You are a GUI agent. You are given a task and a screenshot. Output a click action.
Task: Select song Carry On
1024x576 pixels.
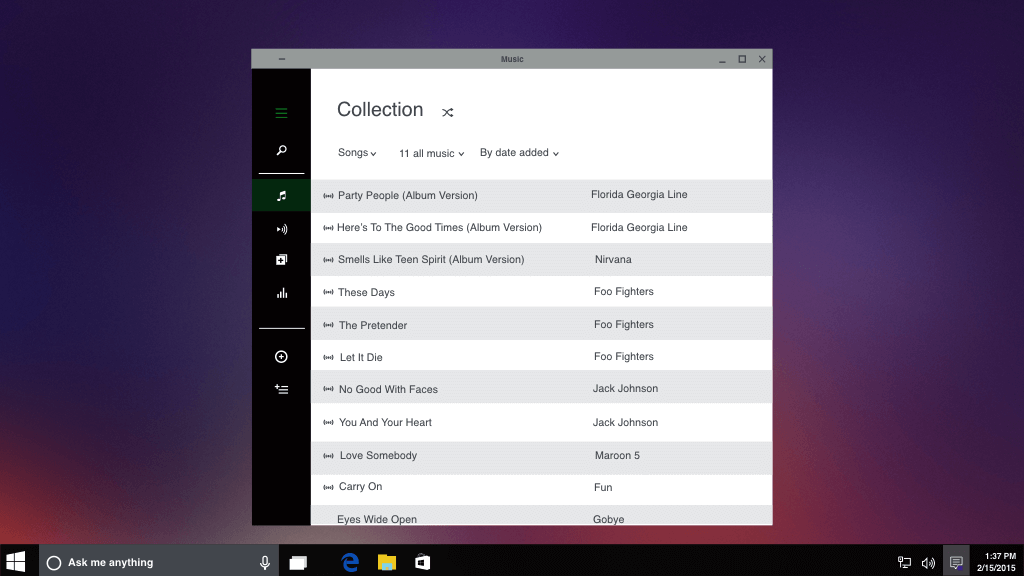click(360, 487)
